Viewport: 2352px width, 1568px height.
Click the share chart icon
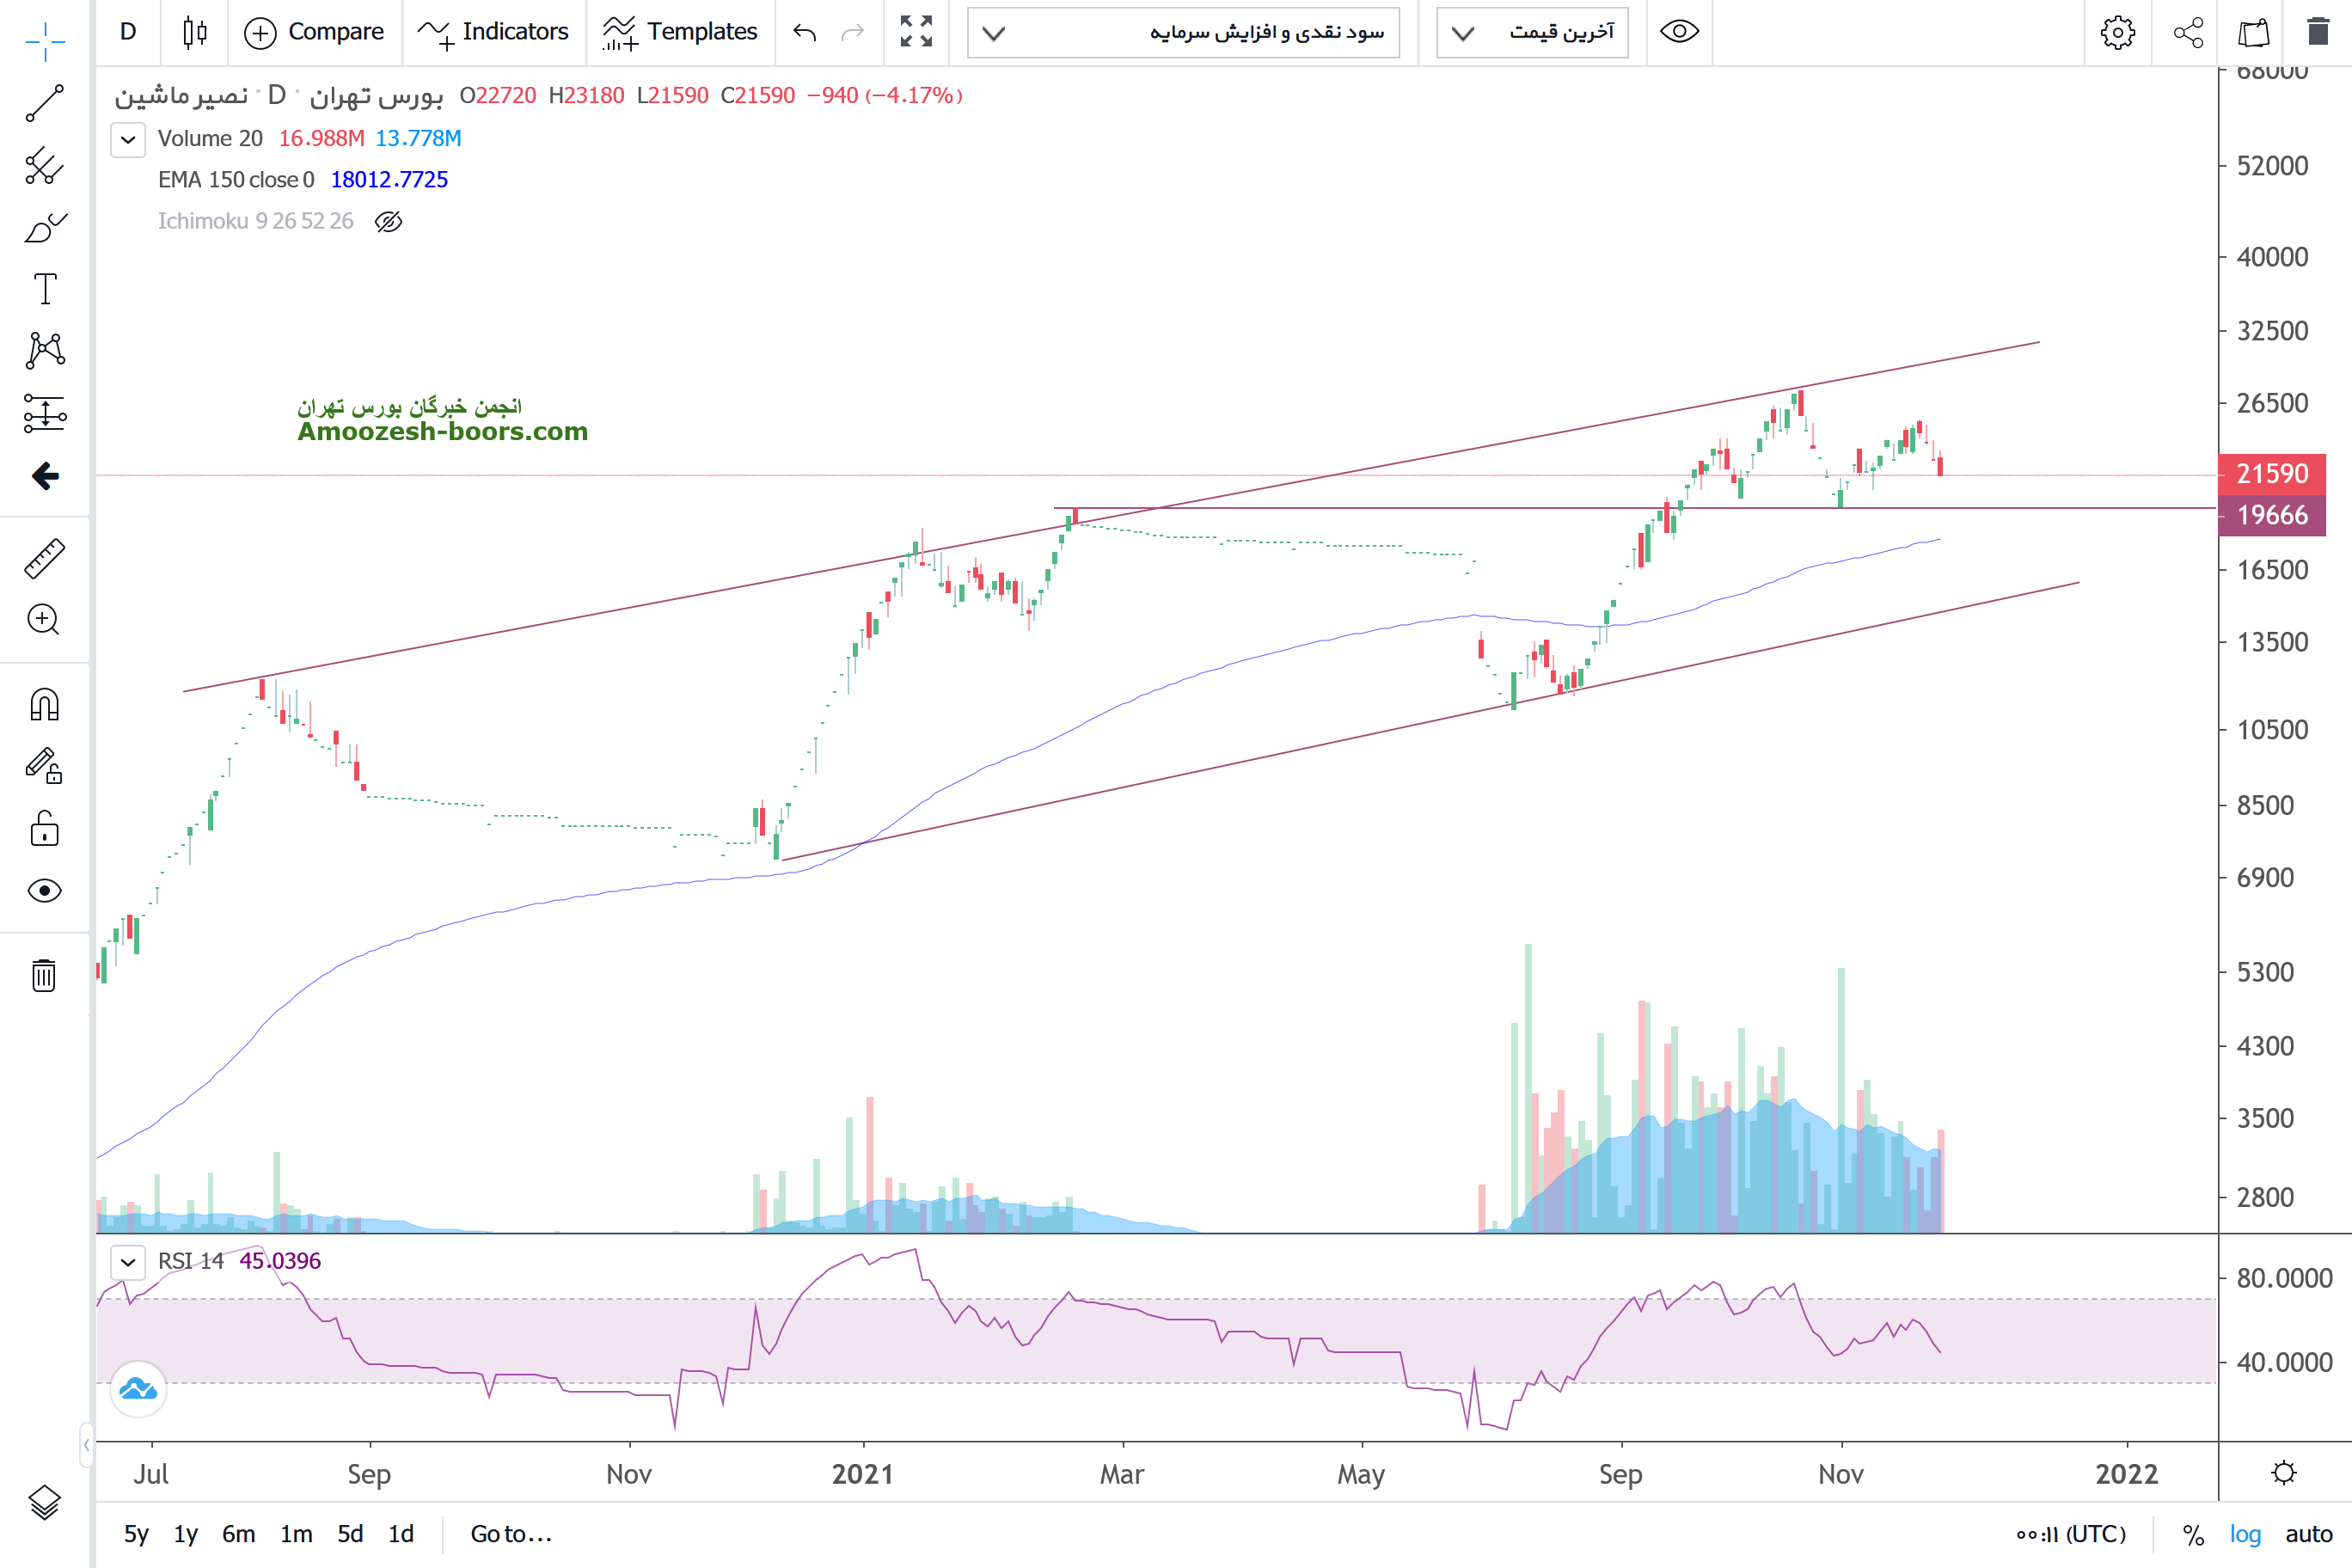point(2188,32)
